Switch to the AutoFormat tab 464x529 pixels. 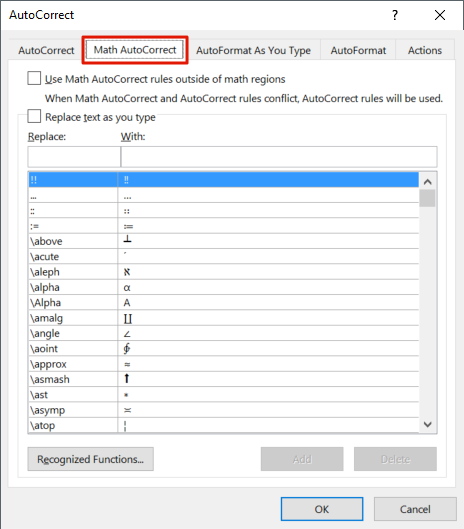click(358, 50)
